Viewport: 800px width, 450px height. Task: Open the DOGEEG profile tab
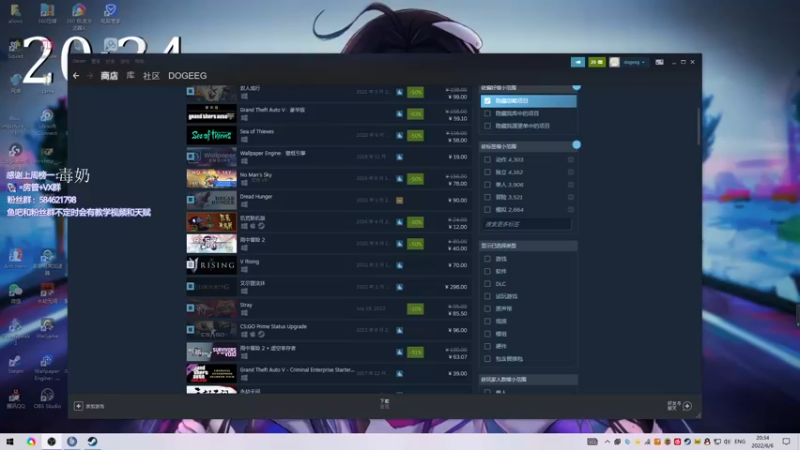[187, 76]
